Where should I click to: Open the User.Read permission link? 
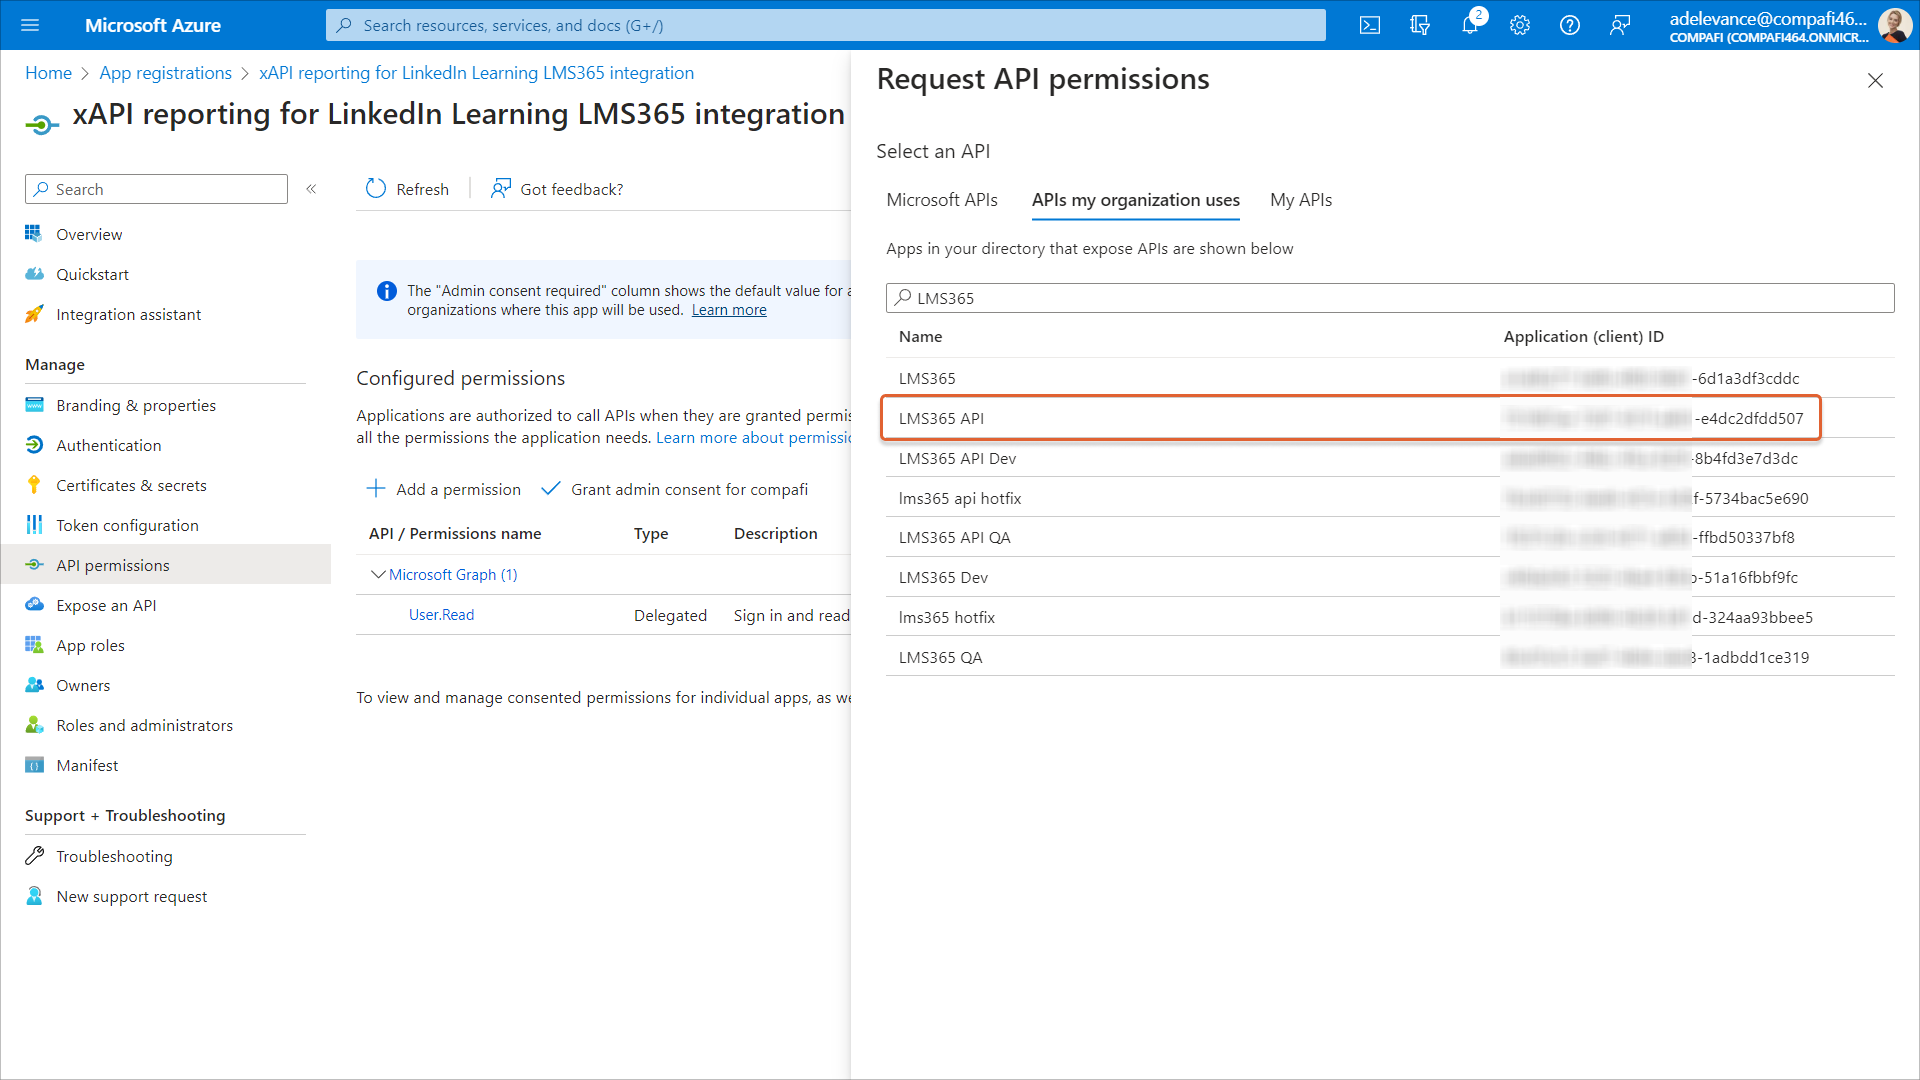(441, 615)
